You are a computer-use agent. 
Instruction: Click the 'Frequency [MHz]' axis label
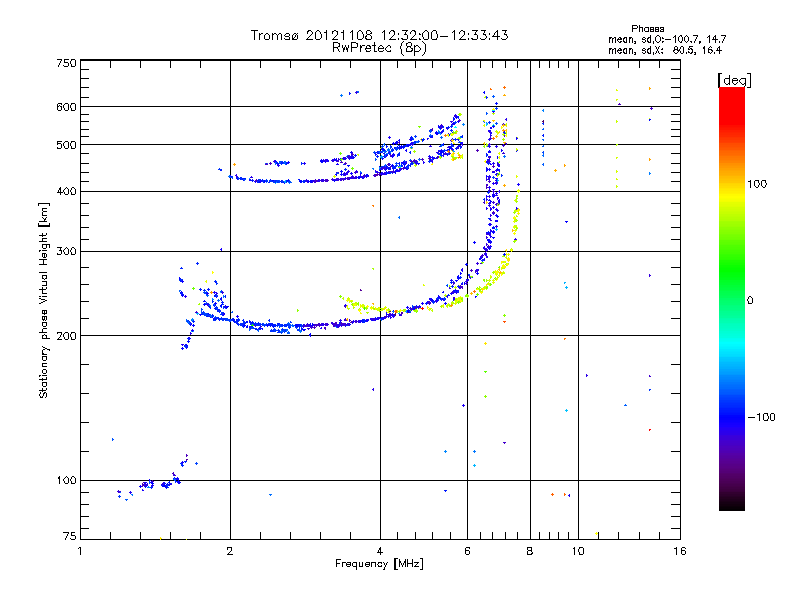[379, 564]
